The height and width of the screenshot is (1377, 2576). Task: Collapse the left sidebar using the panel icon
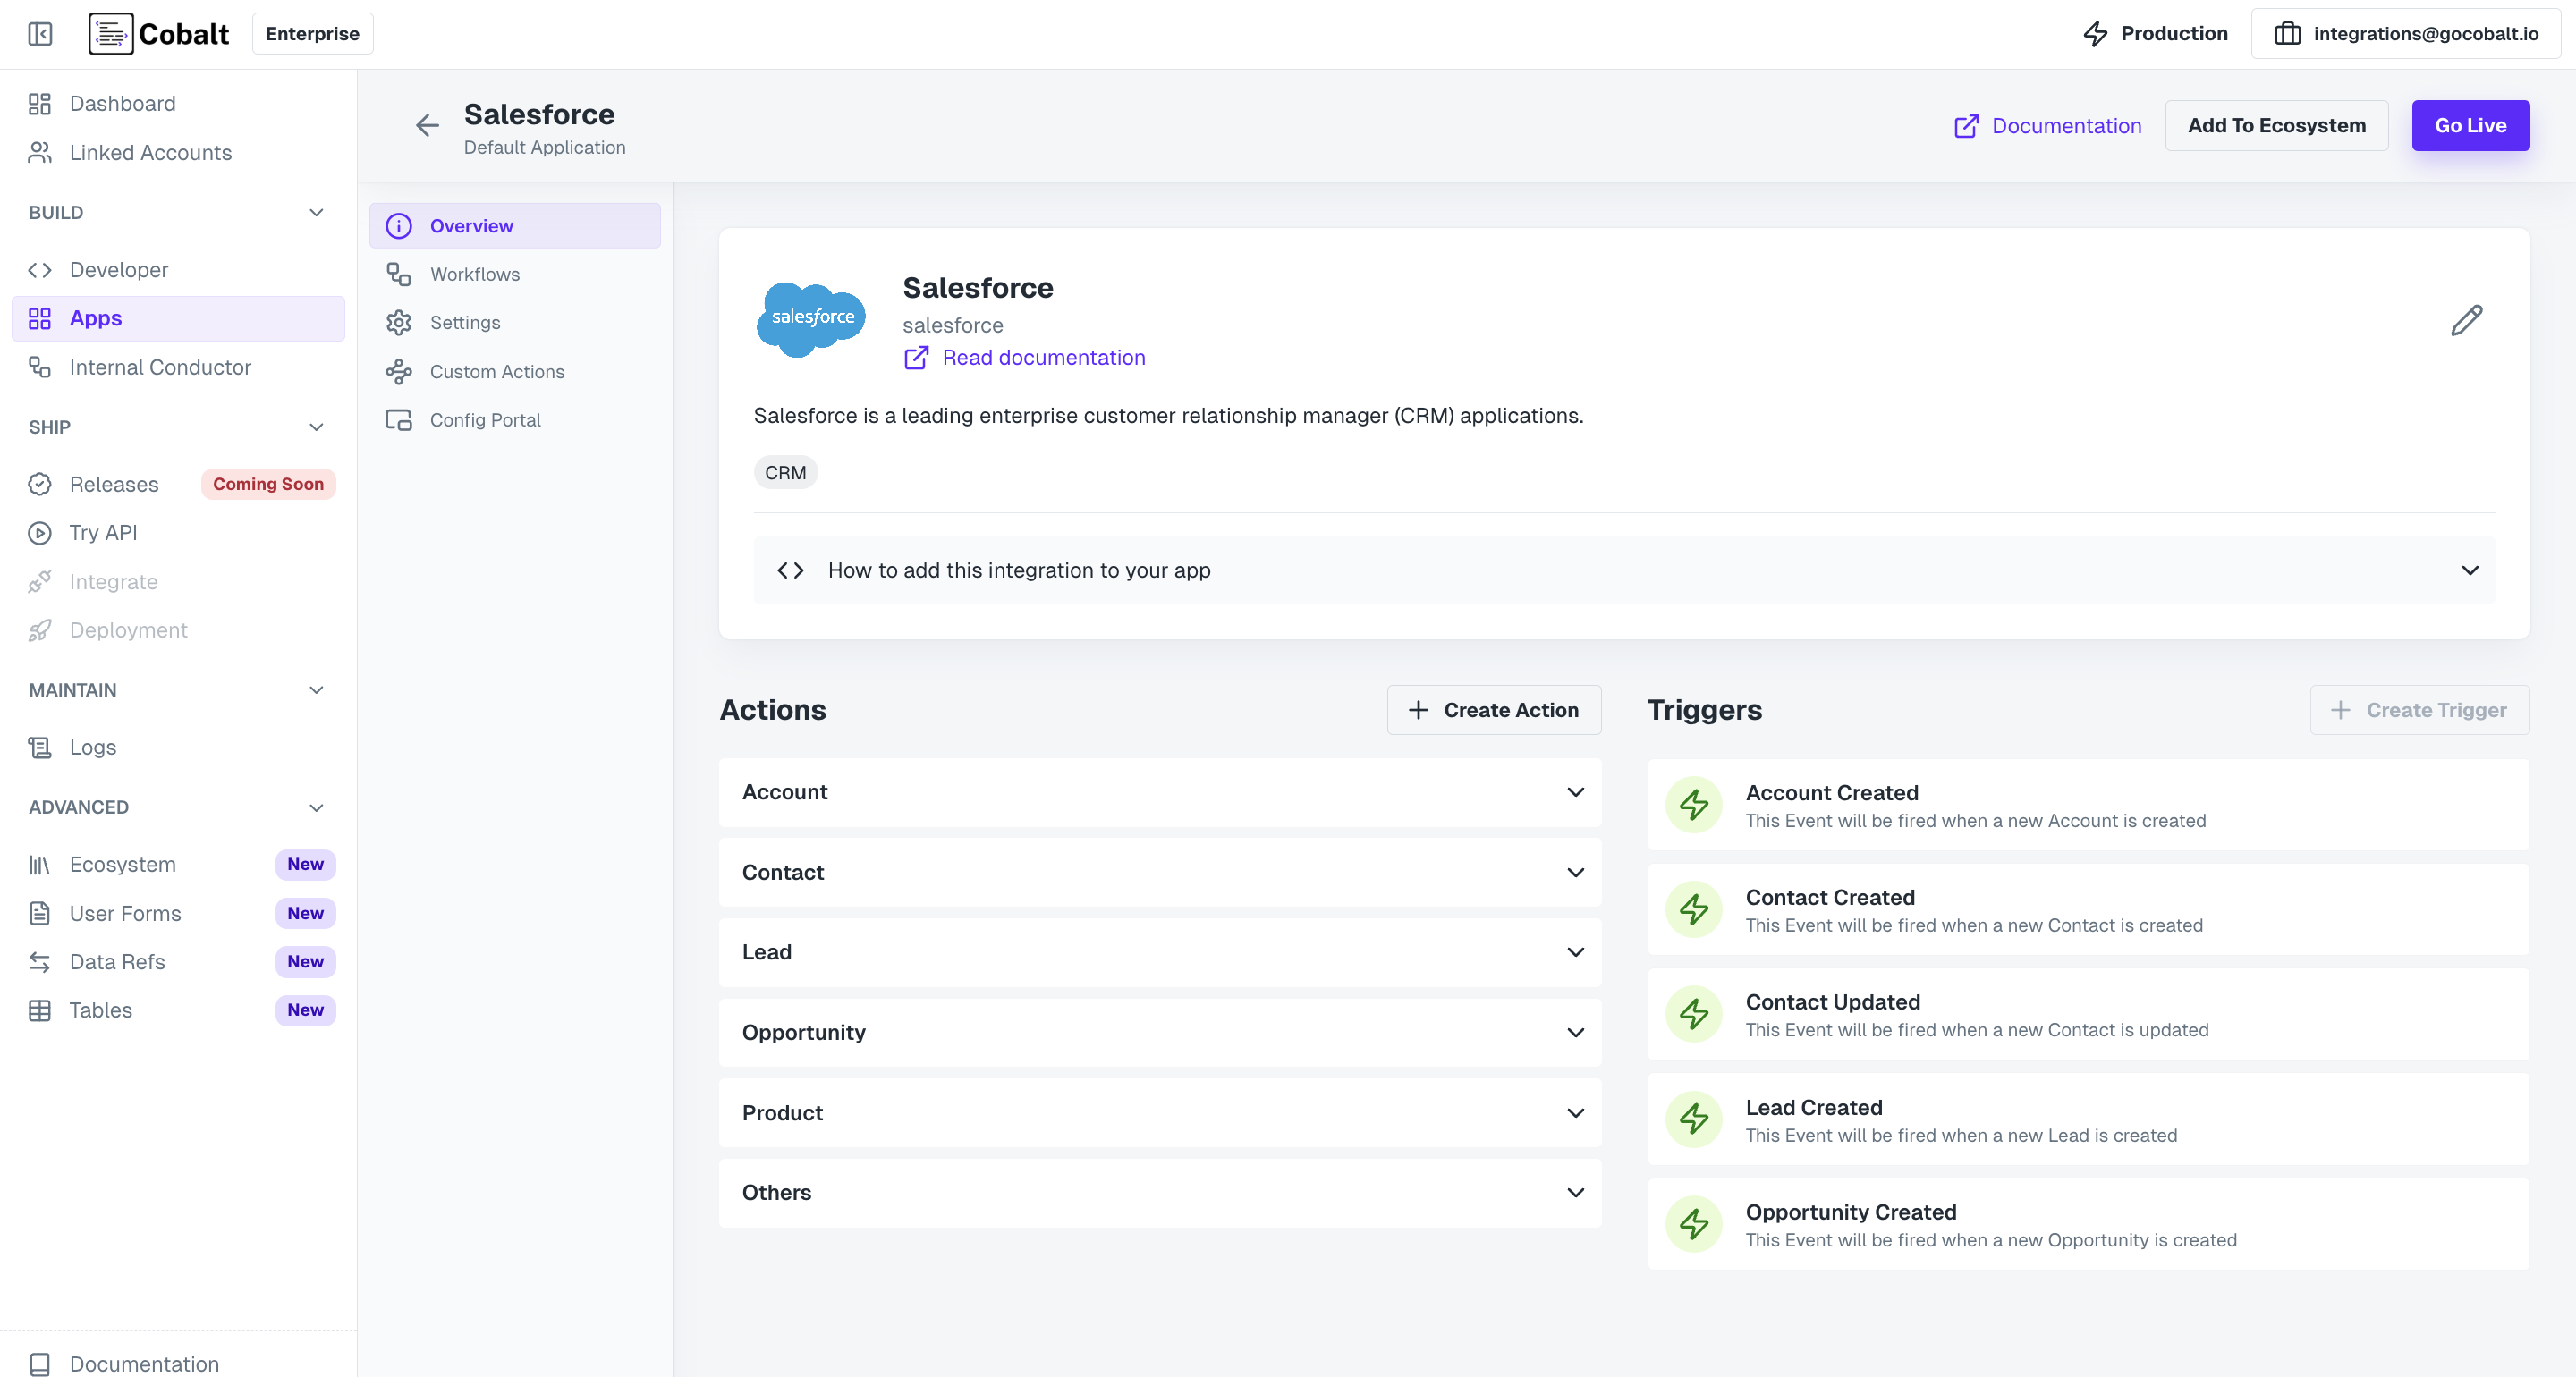click(x=40, y=33)
